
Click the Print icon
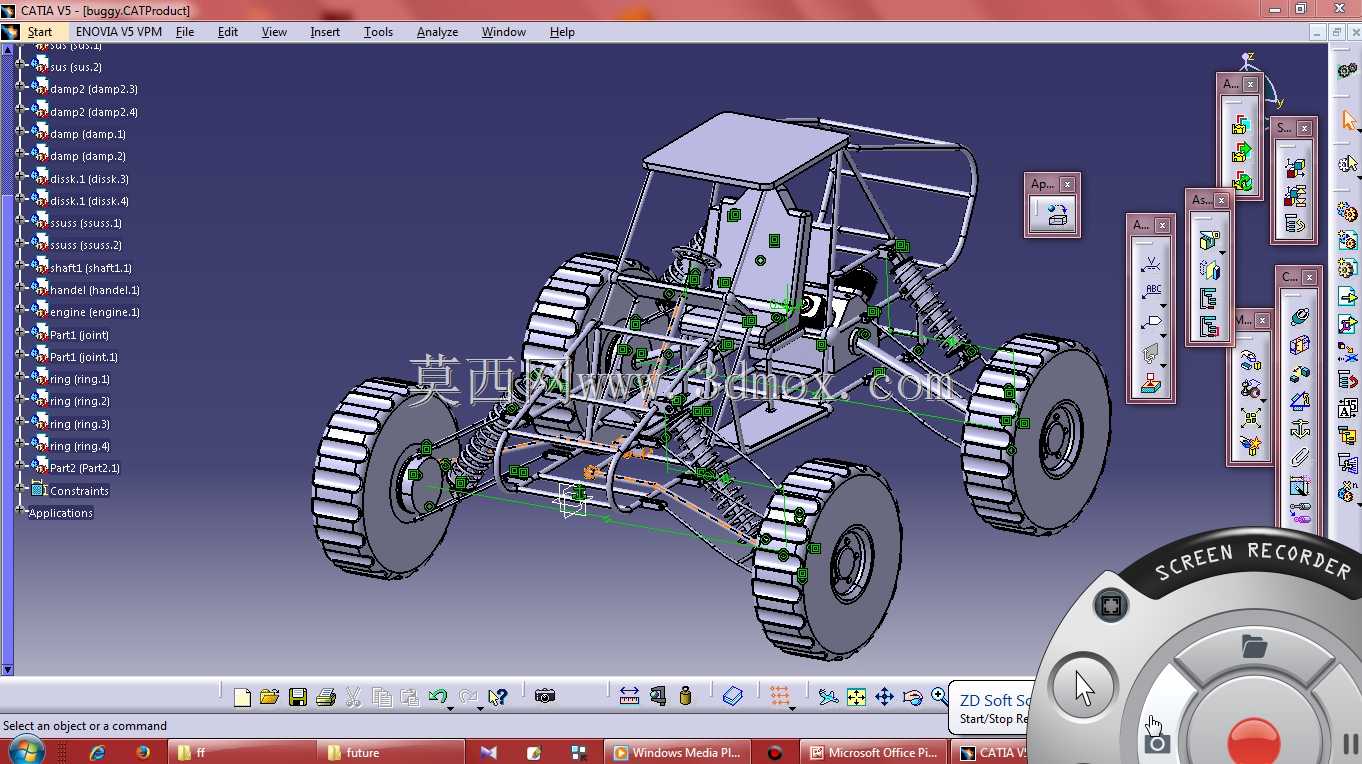pos(325,697)
